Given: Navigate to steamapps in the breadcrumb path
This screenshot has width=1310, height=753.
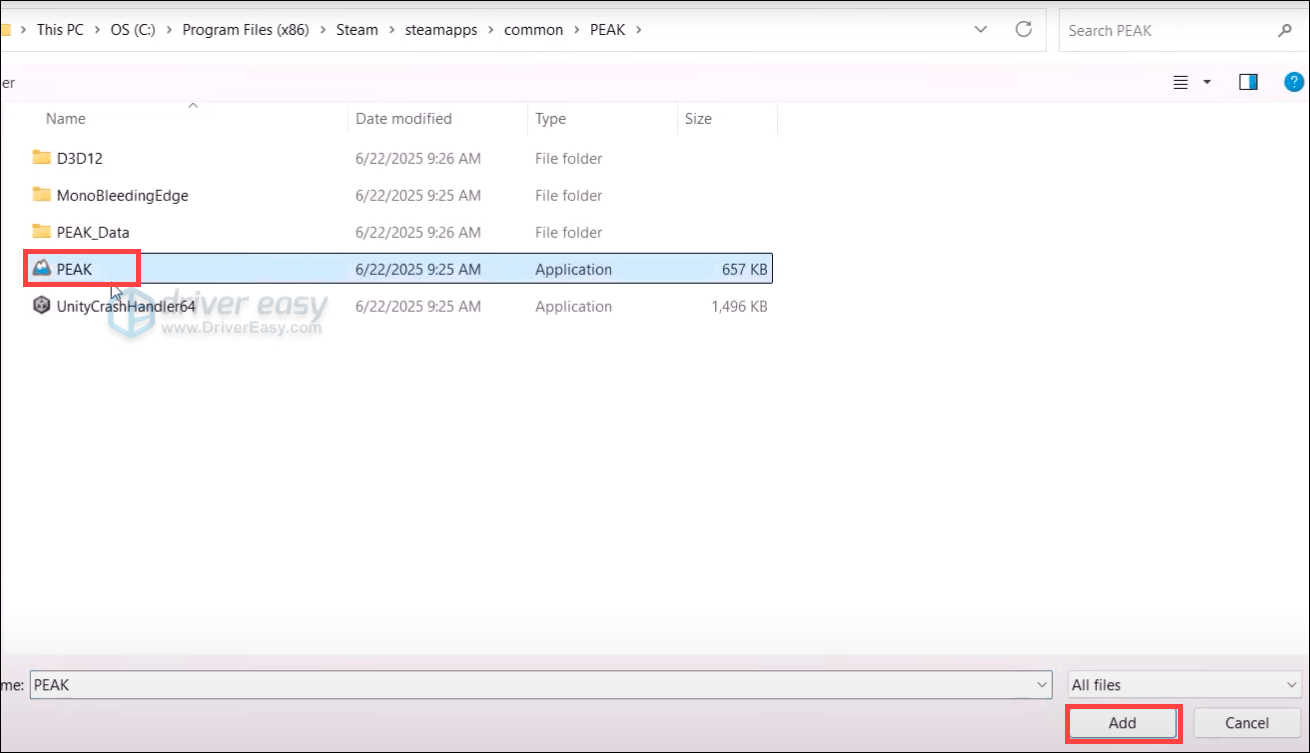Looking at the screenshot, I should (441, 30).
